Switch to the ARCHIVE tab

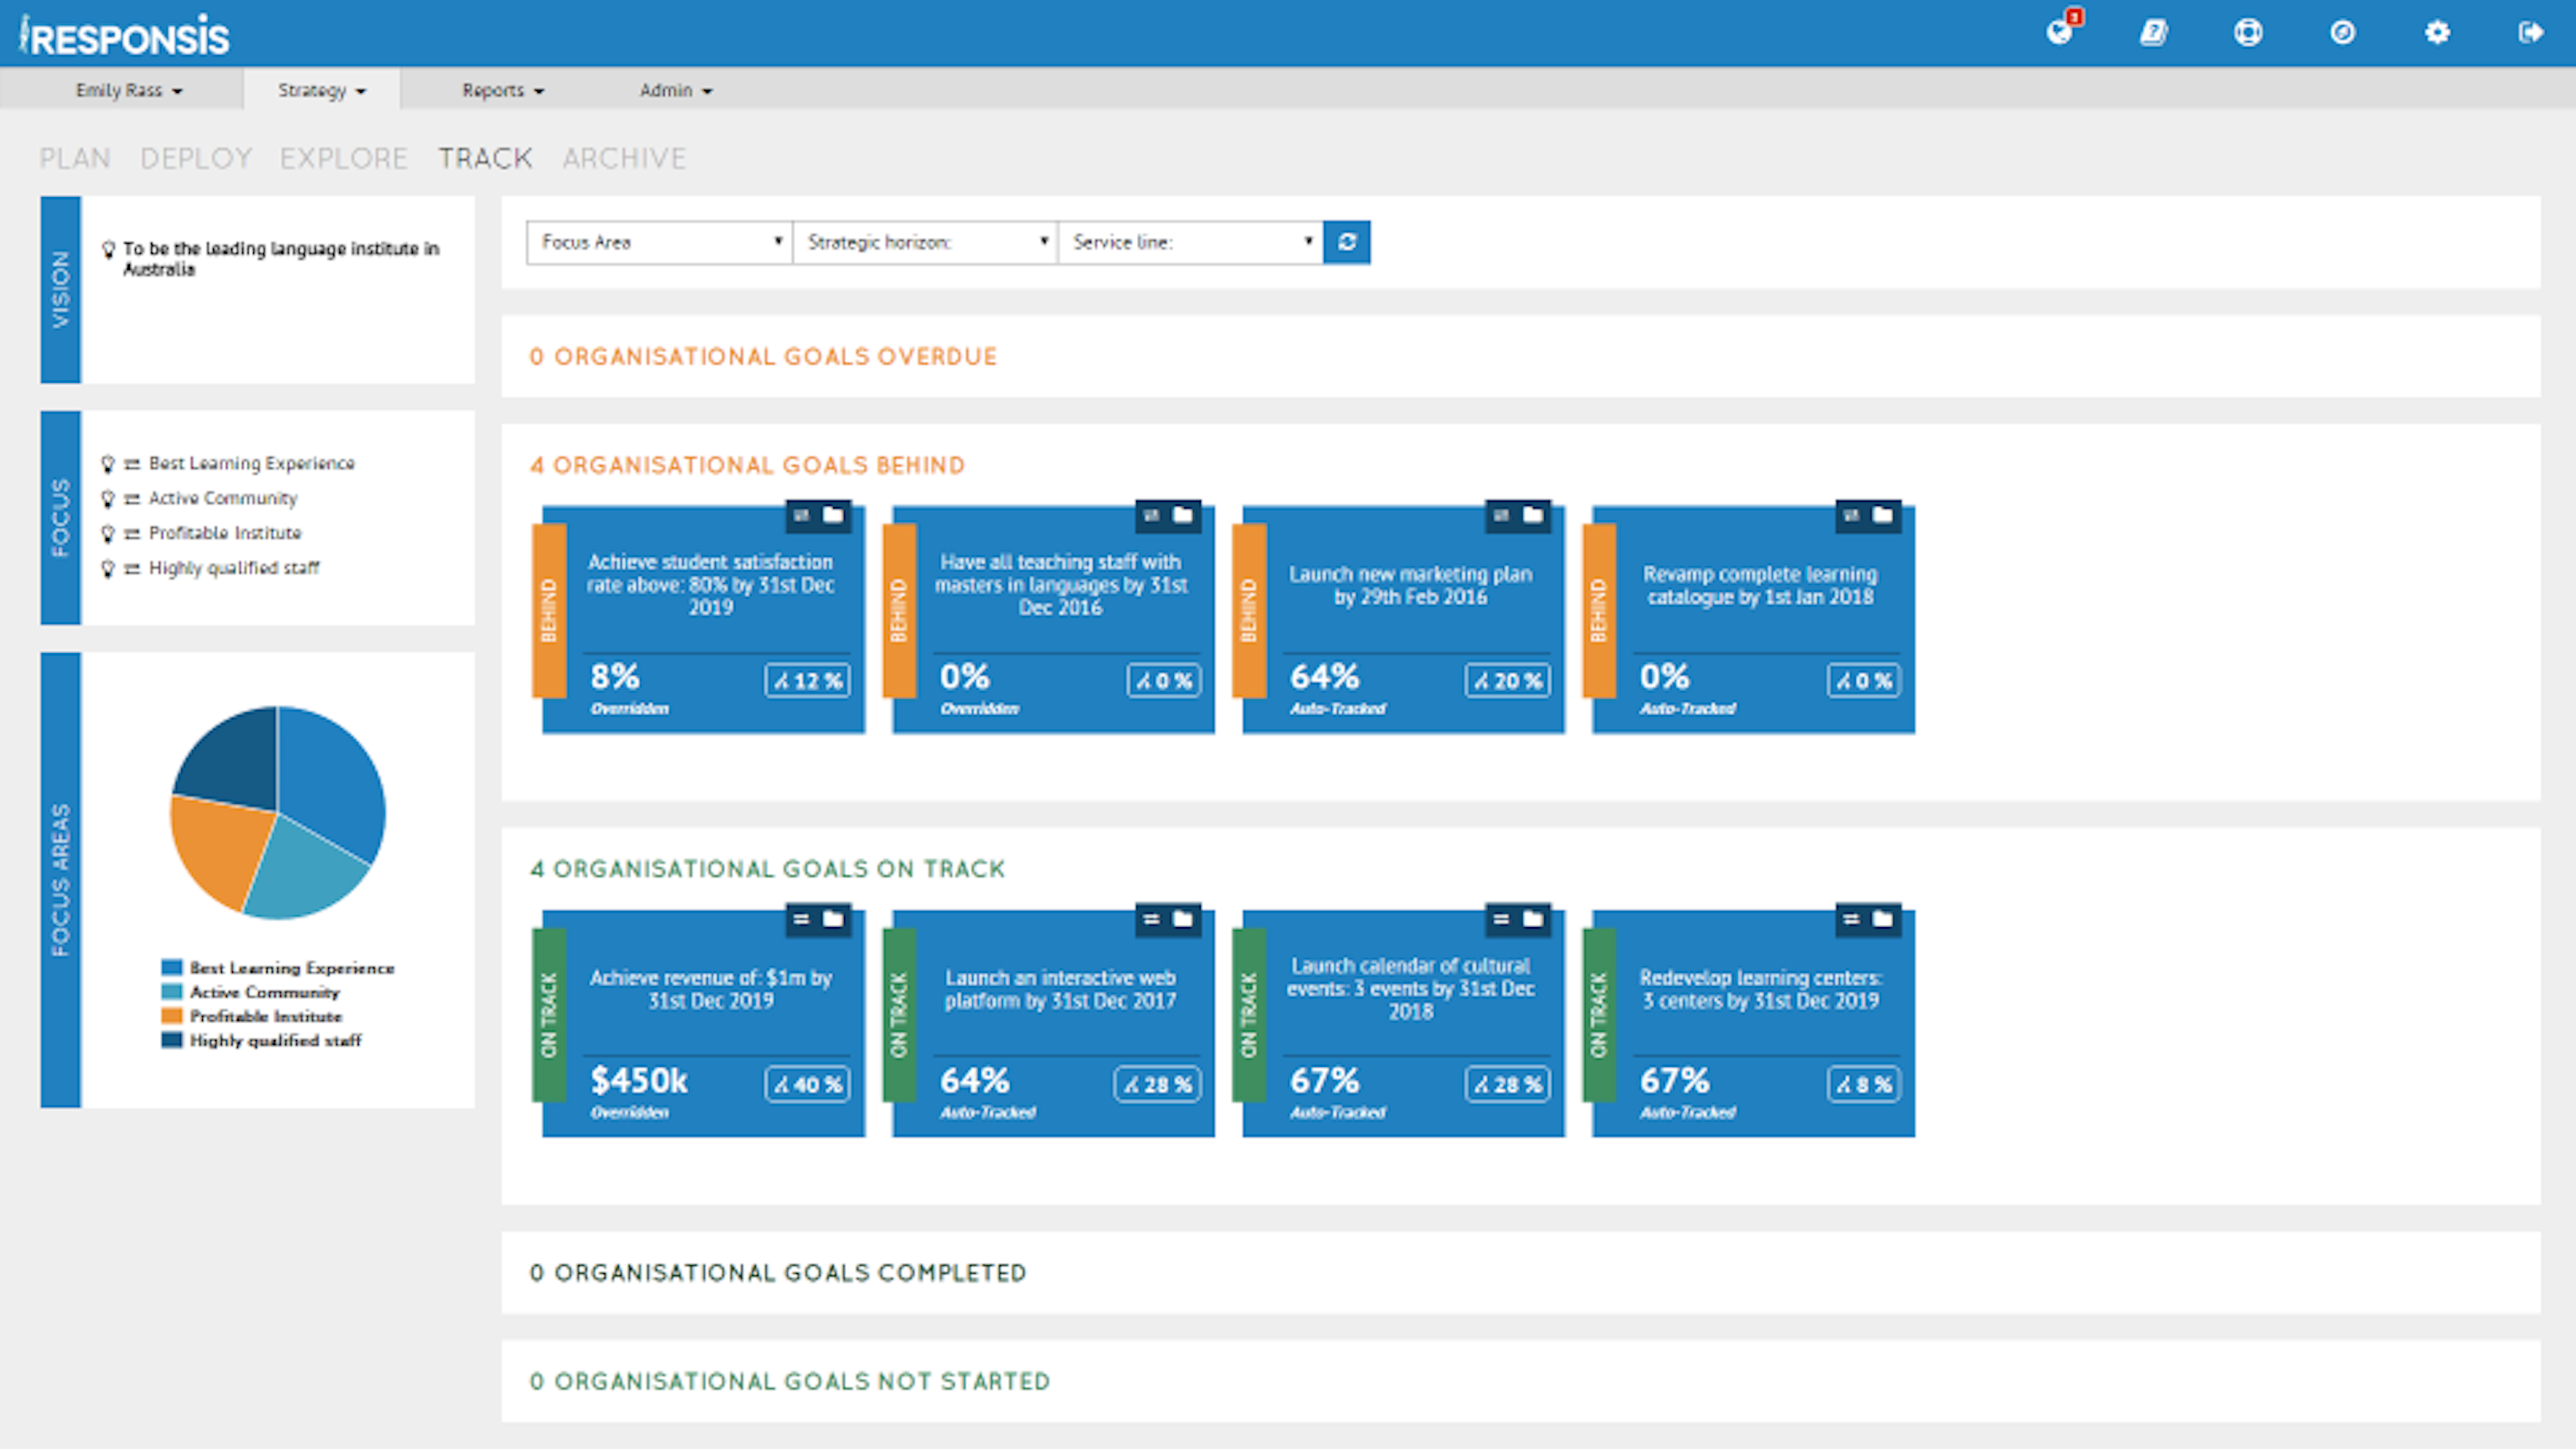pos(624,157)
